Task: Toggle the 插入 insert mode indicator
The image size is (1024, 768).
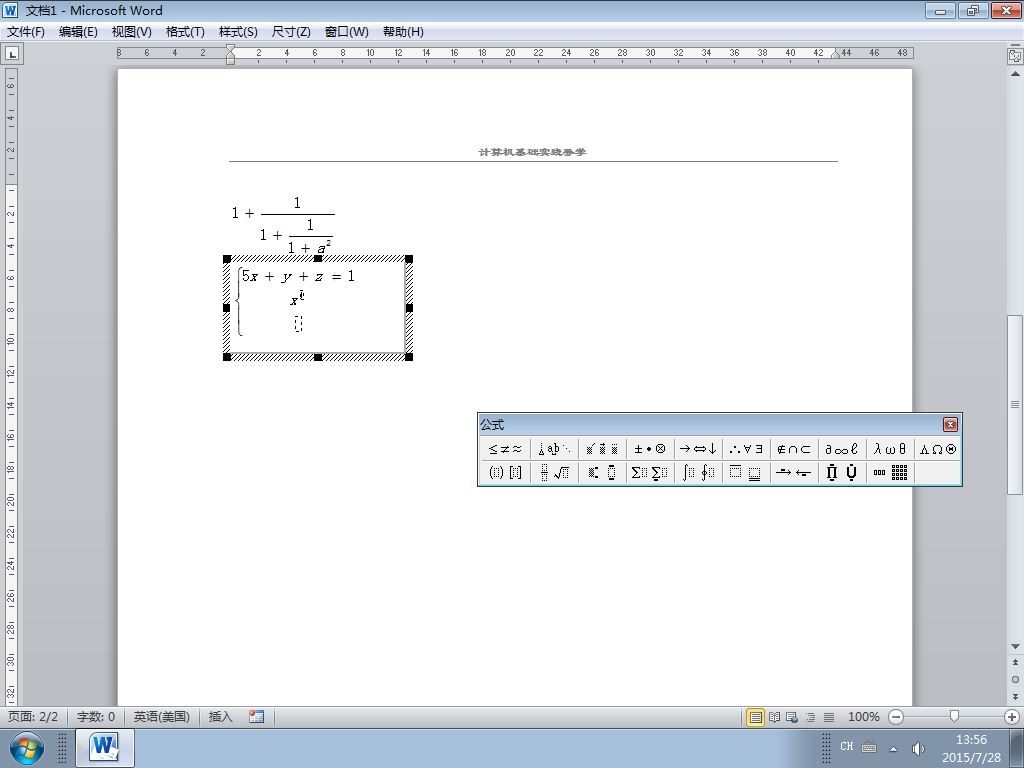Action: tap(220, 717)
